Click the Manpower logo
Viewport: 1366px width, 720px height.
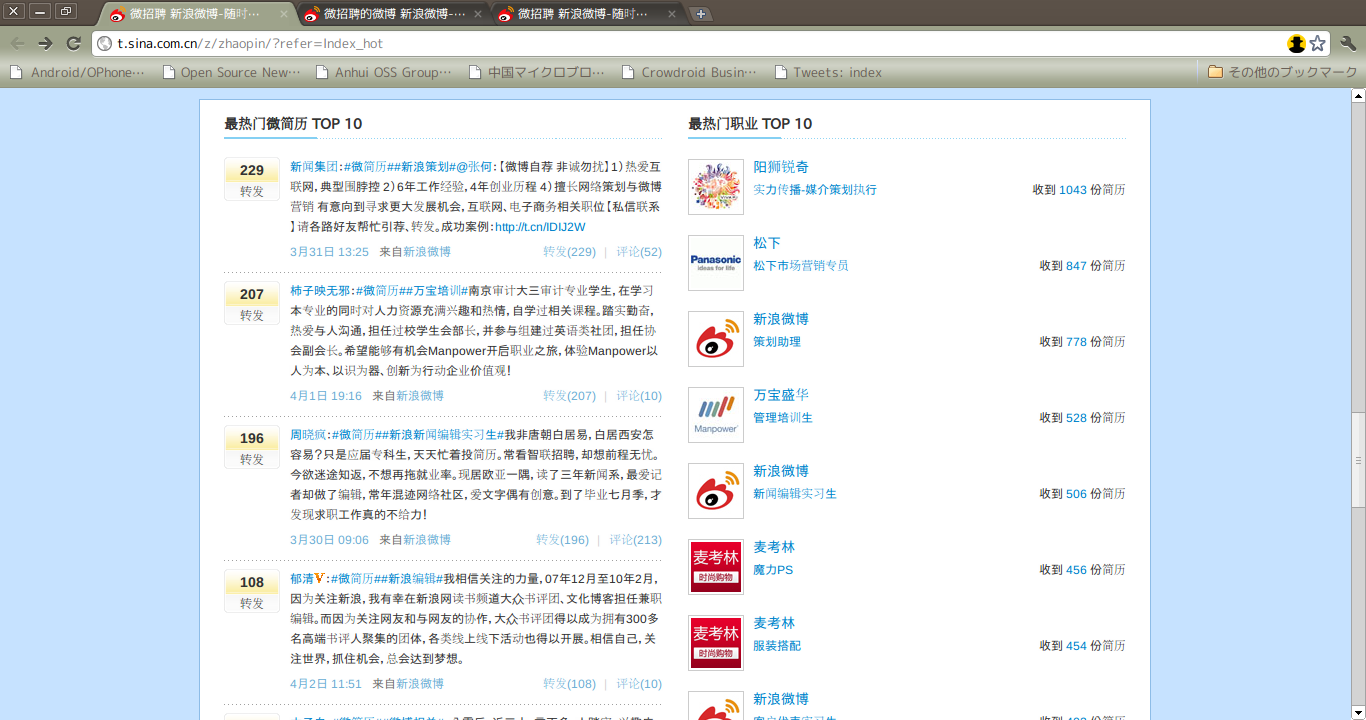[716, 415]
